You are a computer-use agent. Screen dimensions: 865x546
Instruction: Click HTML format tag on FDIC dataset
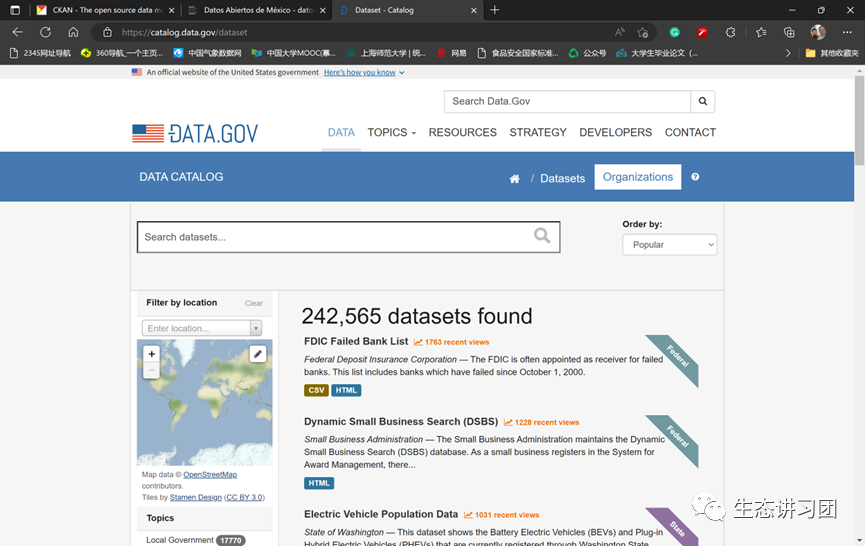(x=346, y=390)
